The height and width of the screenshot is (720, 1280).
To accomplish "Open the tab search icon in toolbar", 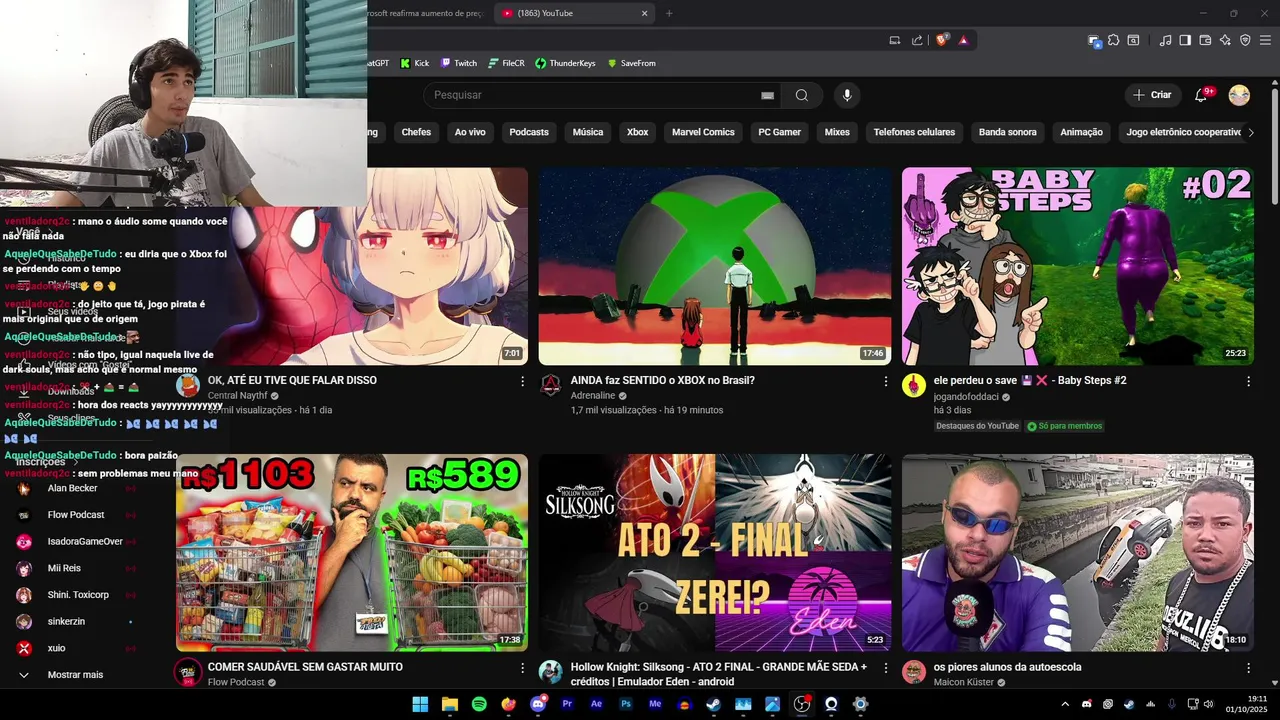I will point(1133,40).
